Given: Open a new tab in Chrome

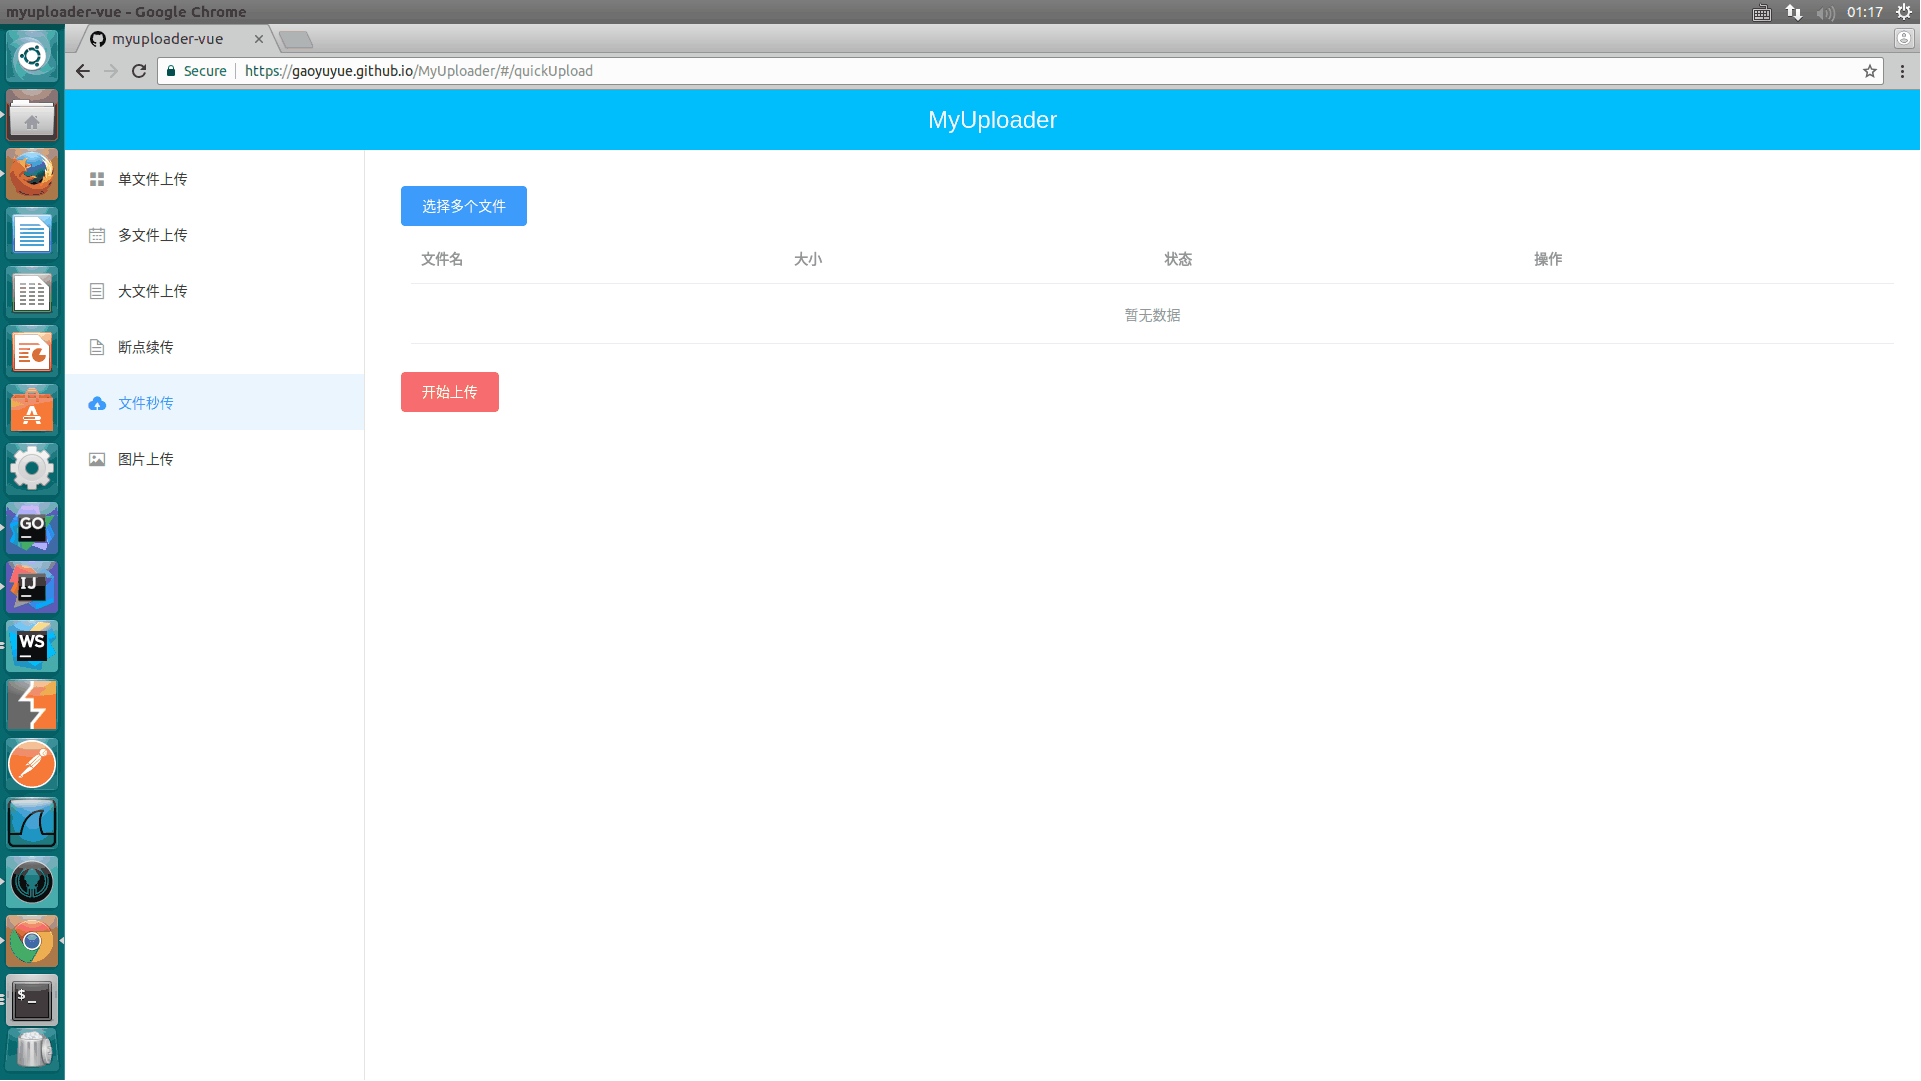Looking at the screenshot, I should 296,40.
